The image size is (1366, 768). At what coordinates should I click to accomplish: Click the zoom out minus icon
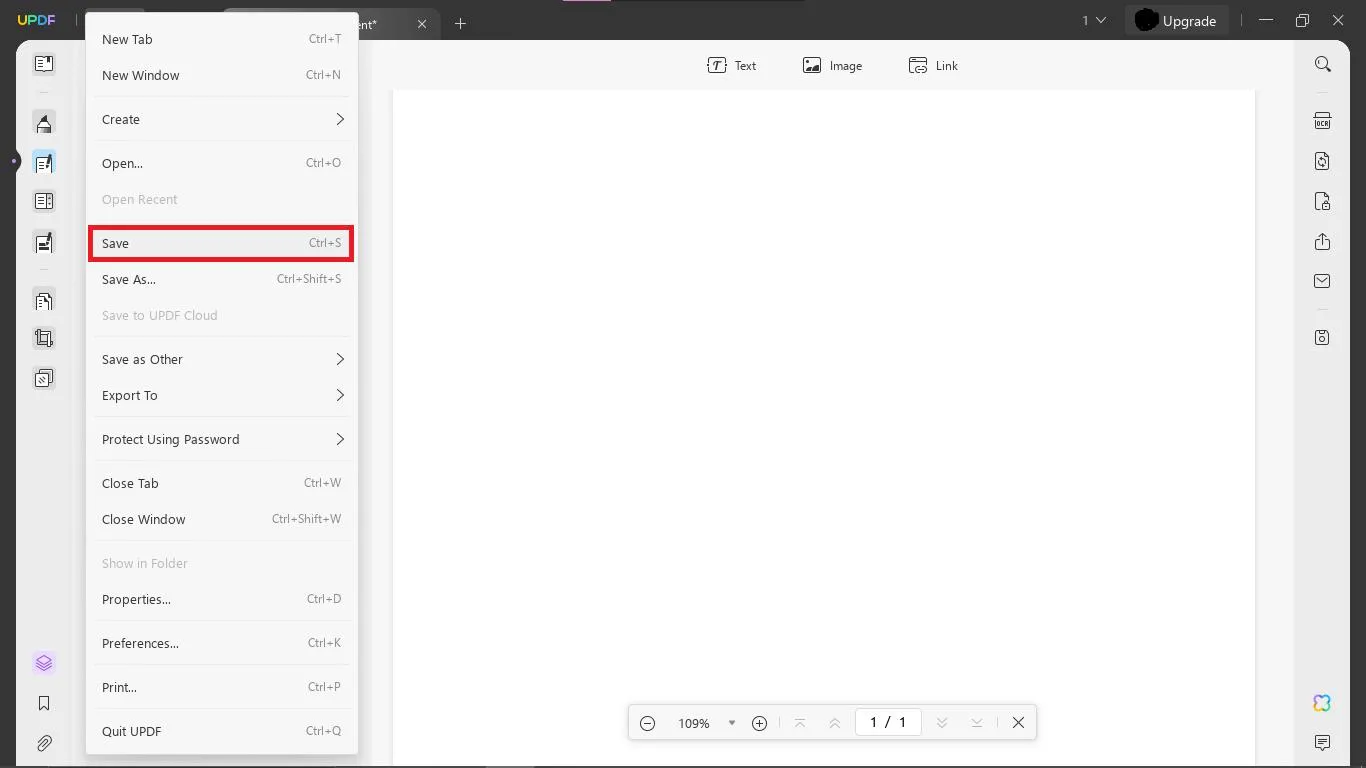[x=647, y=723]
